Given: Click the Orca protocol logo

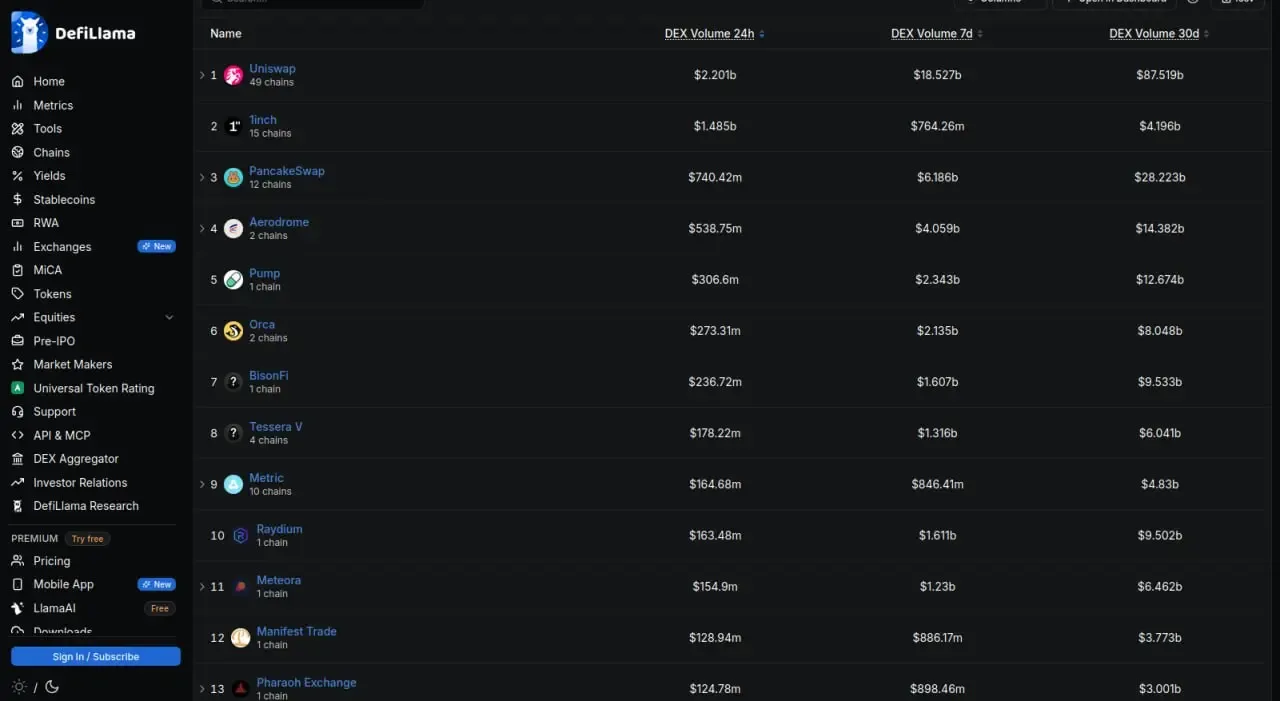Looking at the screenshot, I should pos(233,331).
